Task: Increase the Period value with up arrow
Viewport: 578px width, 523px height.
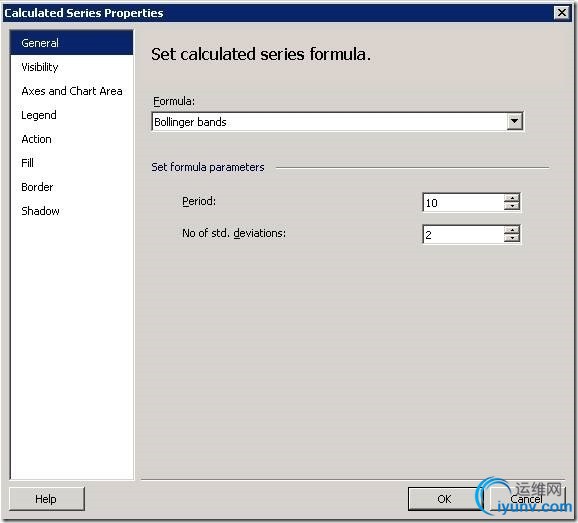Action: (x=512, y=198)
